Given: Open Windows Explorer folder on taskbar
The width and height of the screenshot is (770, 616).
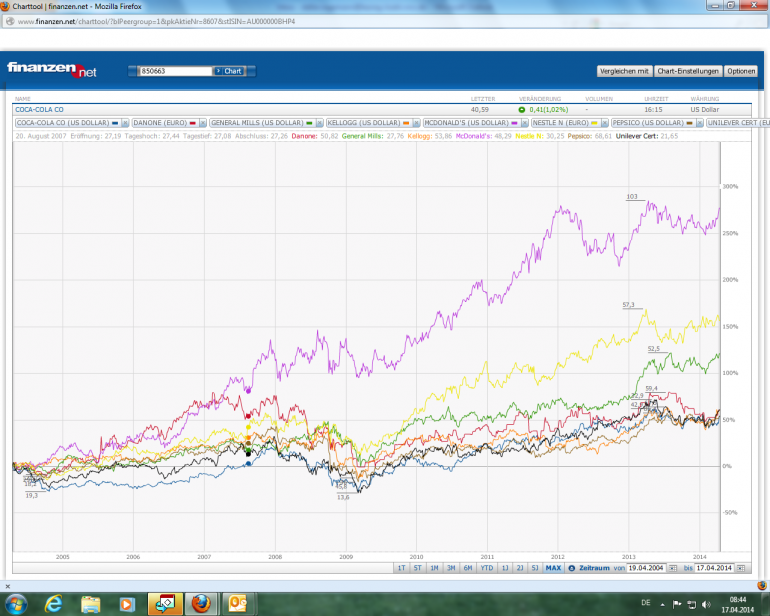Looking at the screenshot, I should coord(90,604).
